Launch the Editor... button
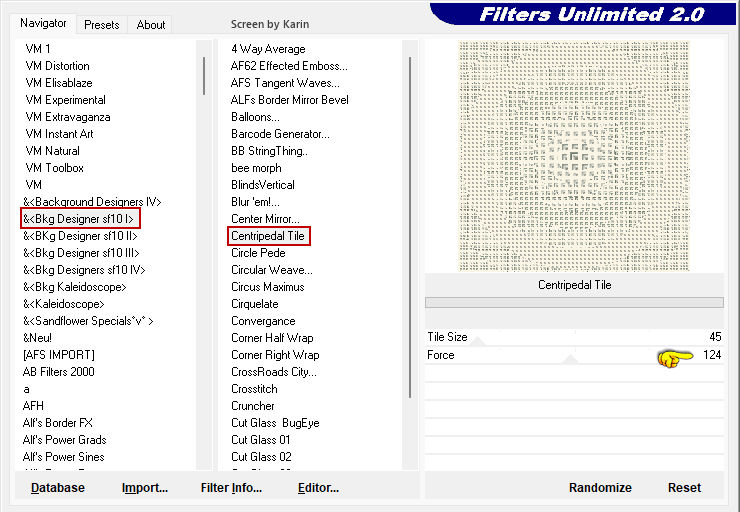This screenshot has width=740, height=512. coord(318,488)
